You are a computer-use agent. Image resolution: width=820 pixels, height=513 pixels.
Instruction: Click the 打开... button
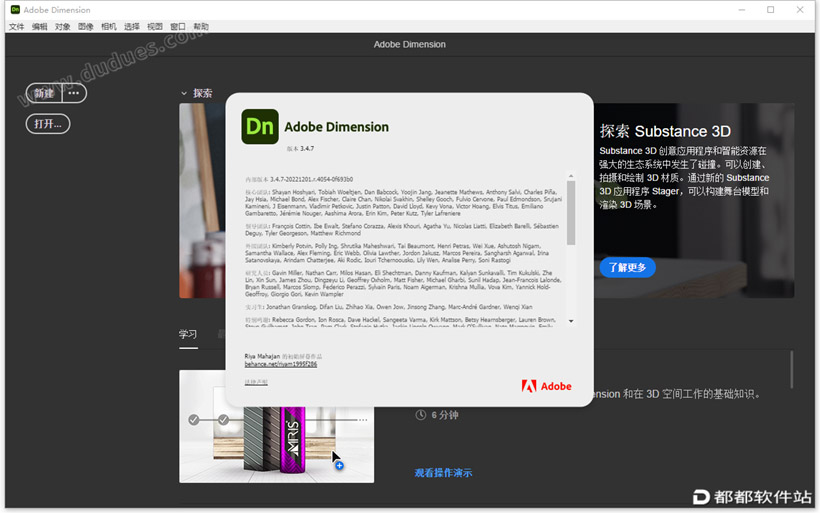(x=48, y=124)
